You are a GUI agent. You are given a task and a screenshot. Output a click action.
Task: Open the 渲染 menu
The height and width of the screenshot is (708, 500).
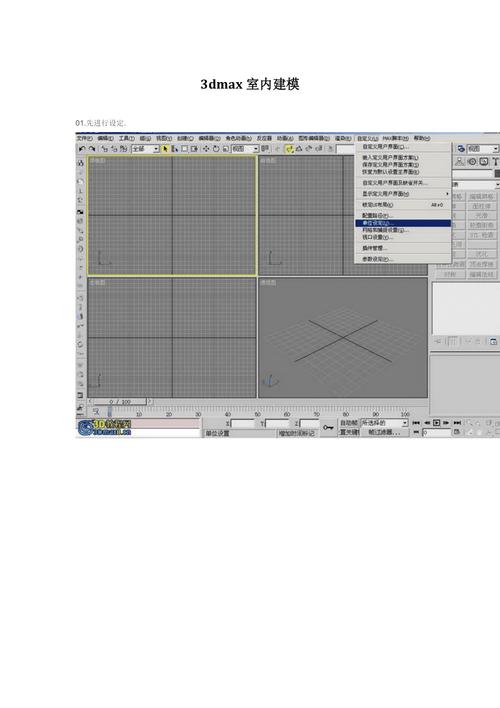tap(343, 138)
